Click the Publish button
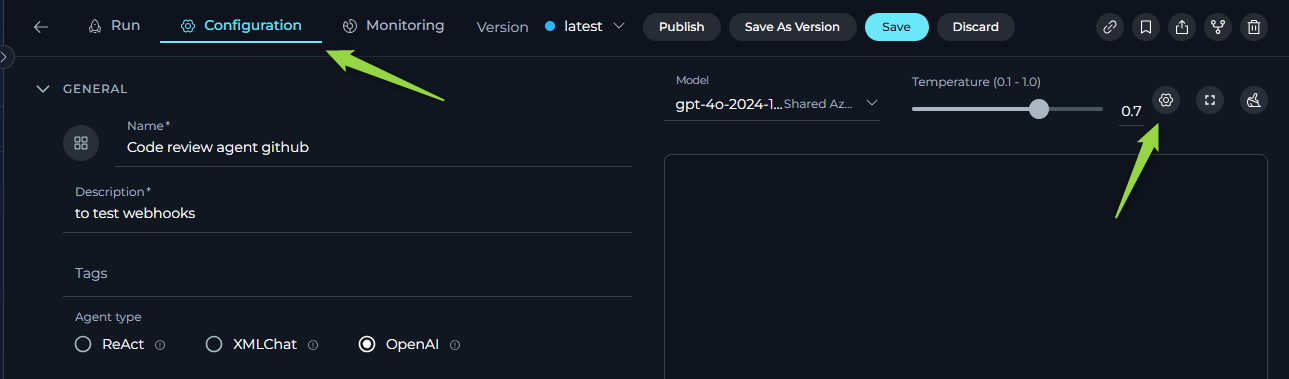This screenshot has width=1289, height=379. tap(682, 27)
